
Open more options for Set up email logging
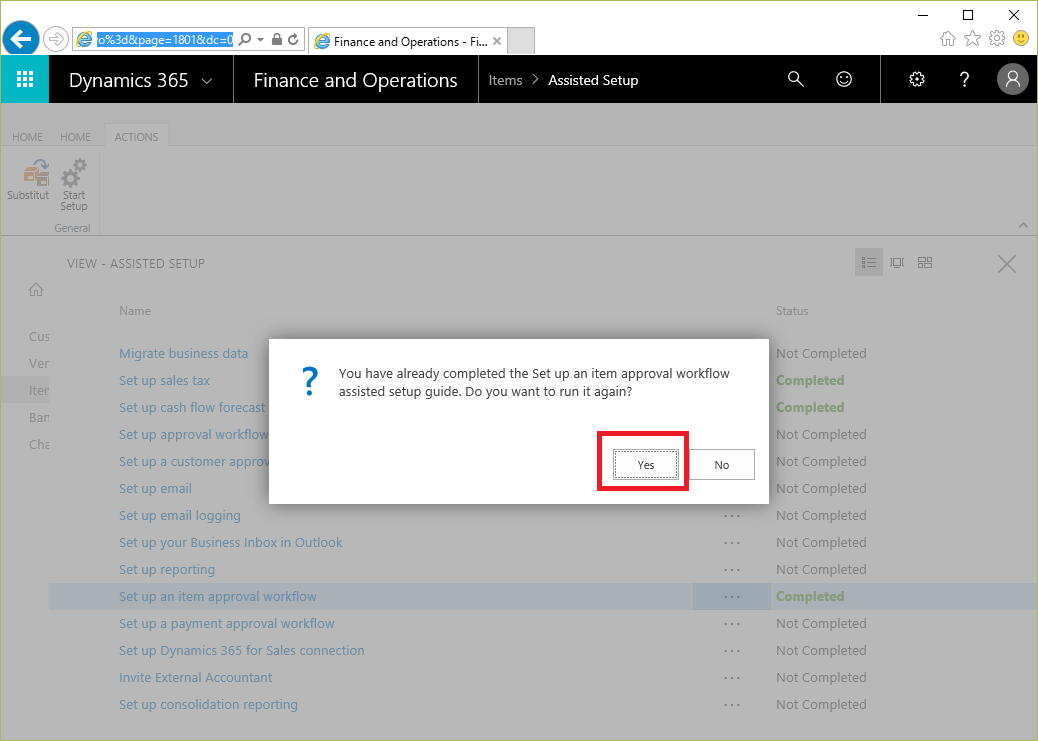(732, 516)
